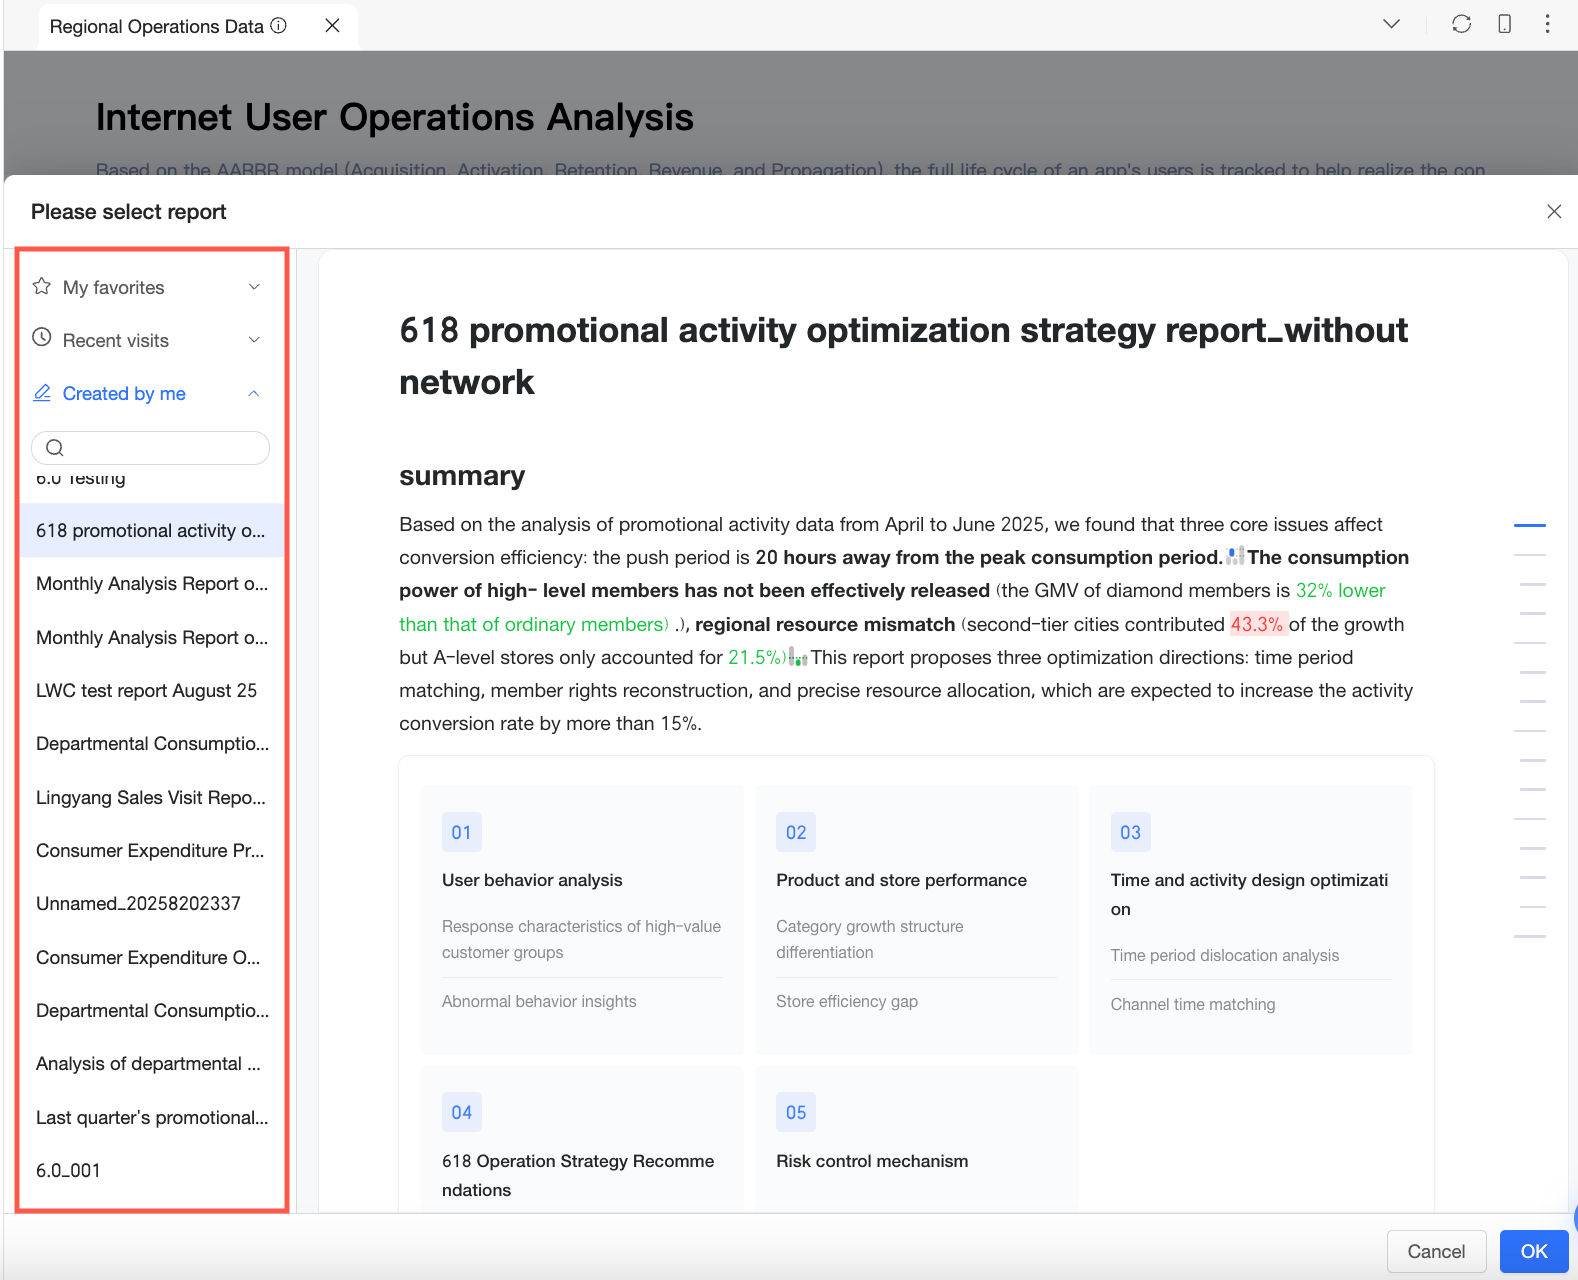
Task: Expand the Recent visits chevron
Action: coord(254,340)
